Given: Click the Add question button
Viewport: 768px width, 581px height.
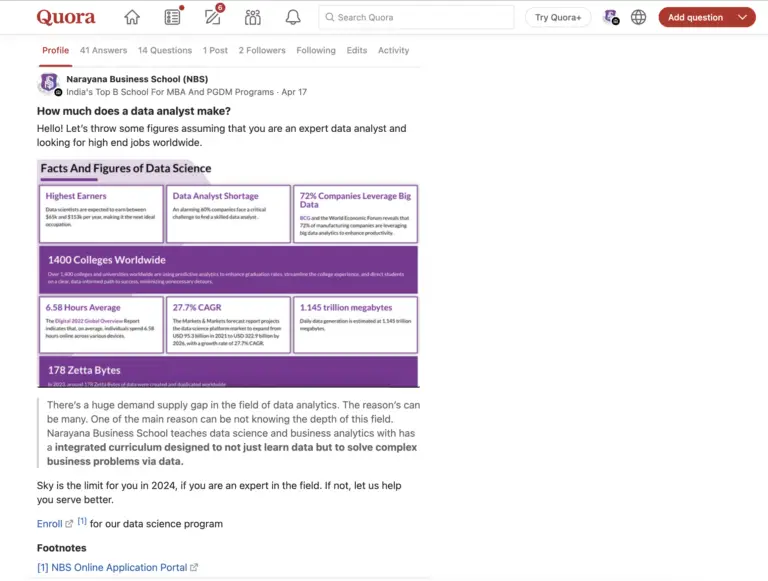Looking at the screenshot, I should tap(695, 17).
